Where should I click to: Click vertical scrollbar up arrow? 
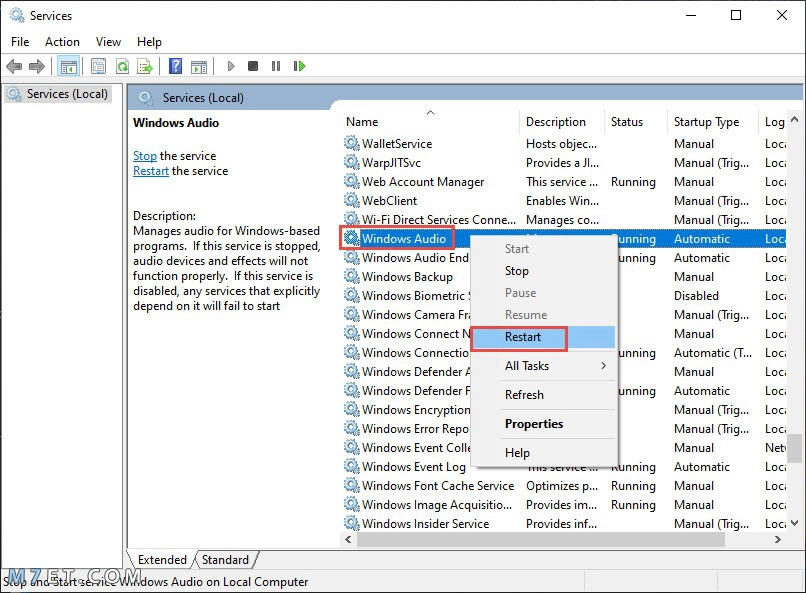pyautogui.click(x=794, y=120)
